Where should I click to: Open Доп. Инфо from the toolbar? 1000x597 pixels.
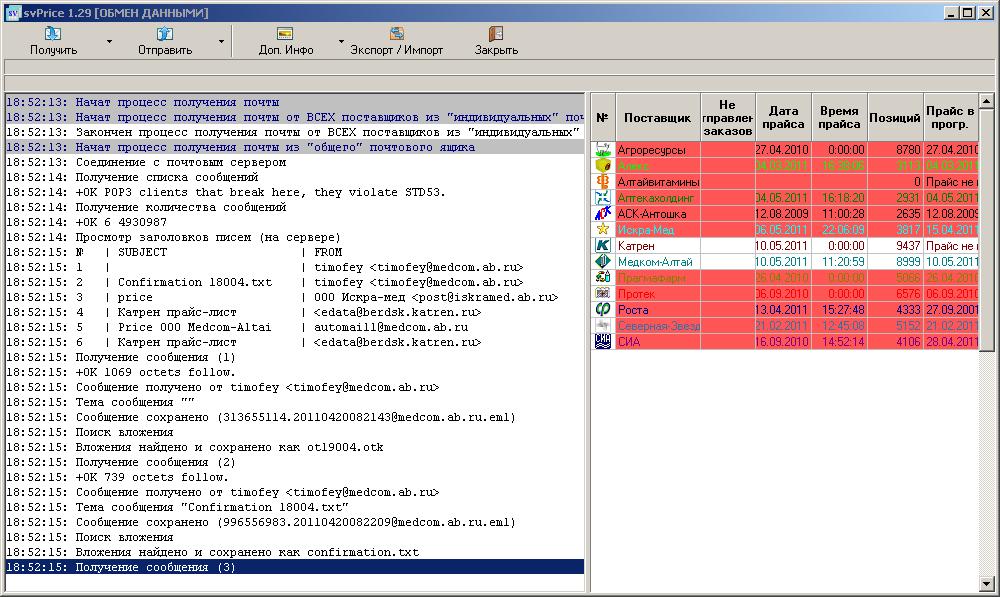(286, 35)
